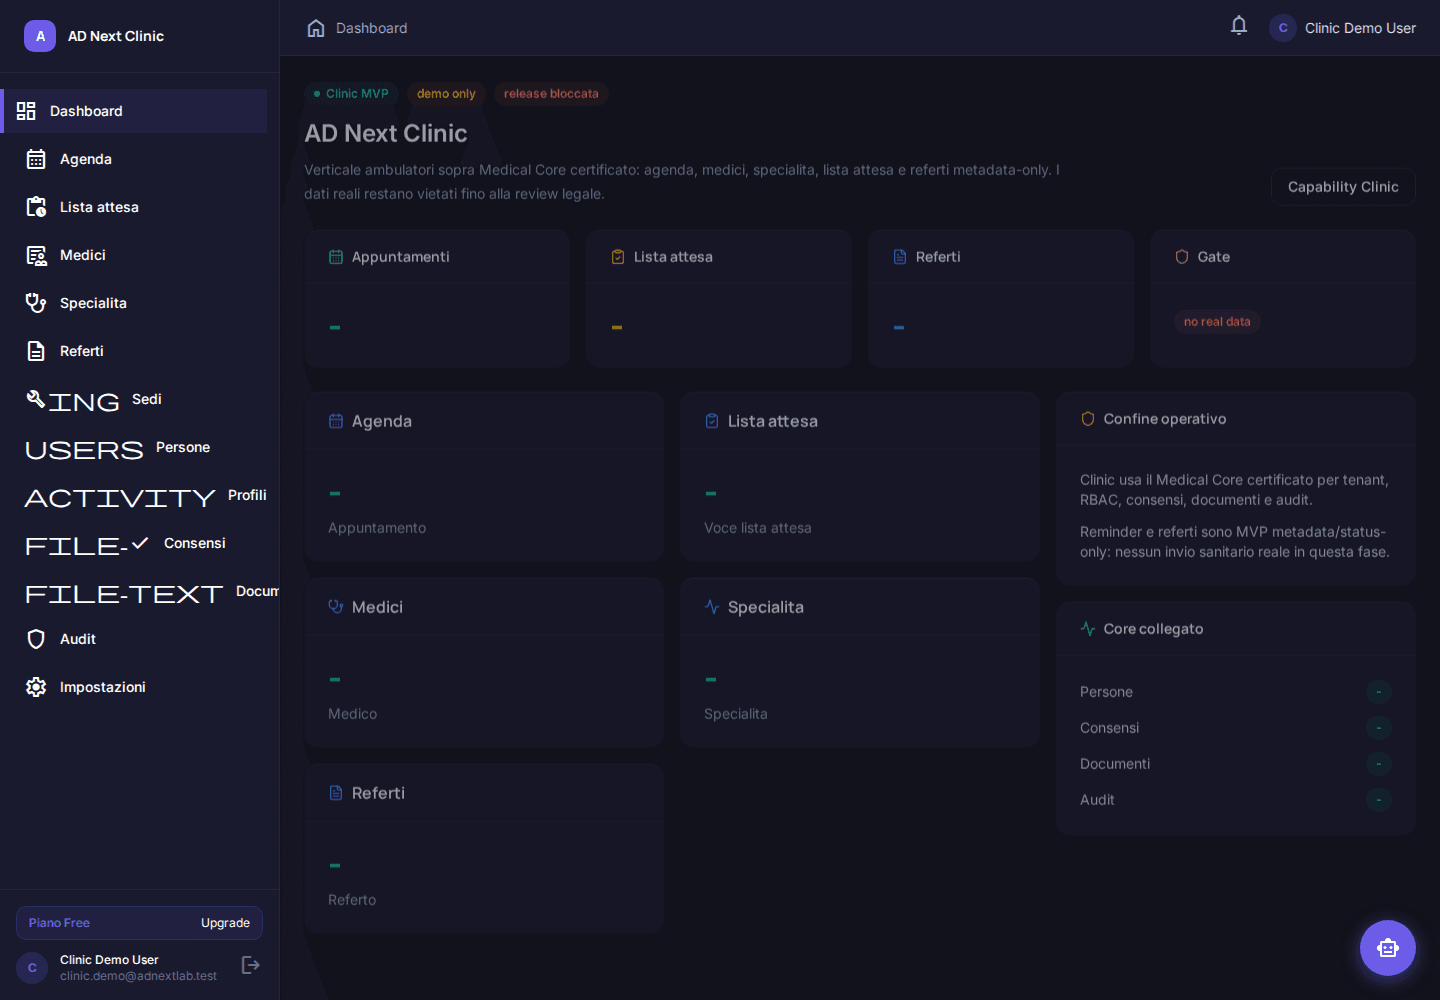Click Clinic Demo User in top bar
Image resolution: width=1440 pixels, height=1000 pixels.
click(x=1360, y=28)
